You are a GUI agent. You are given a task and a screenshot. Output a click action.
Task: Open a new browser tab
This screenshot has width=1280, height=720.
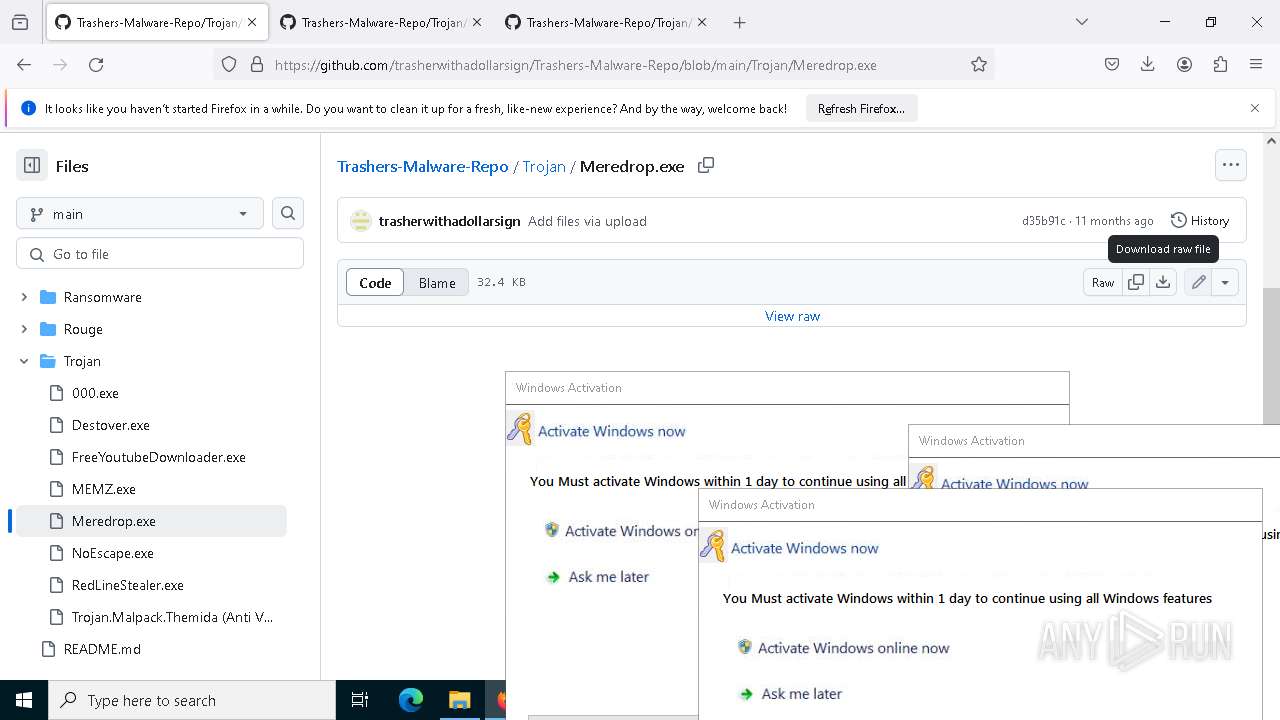point(739,22)
